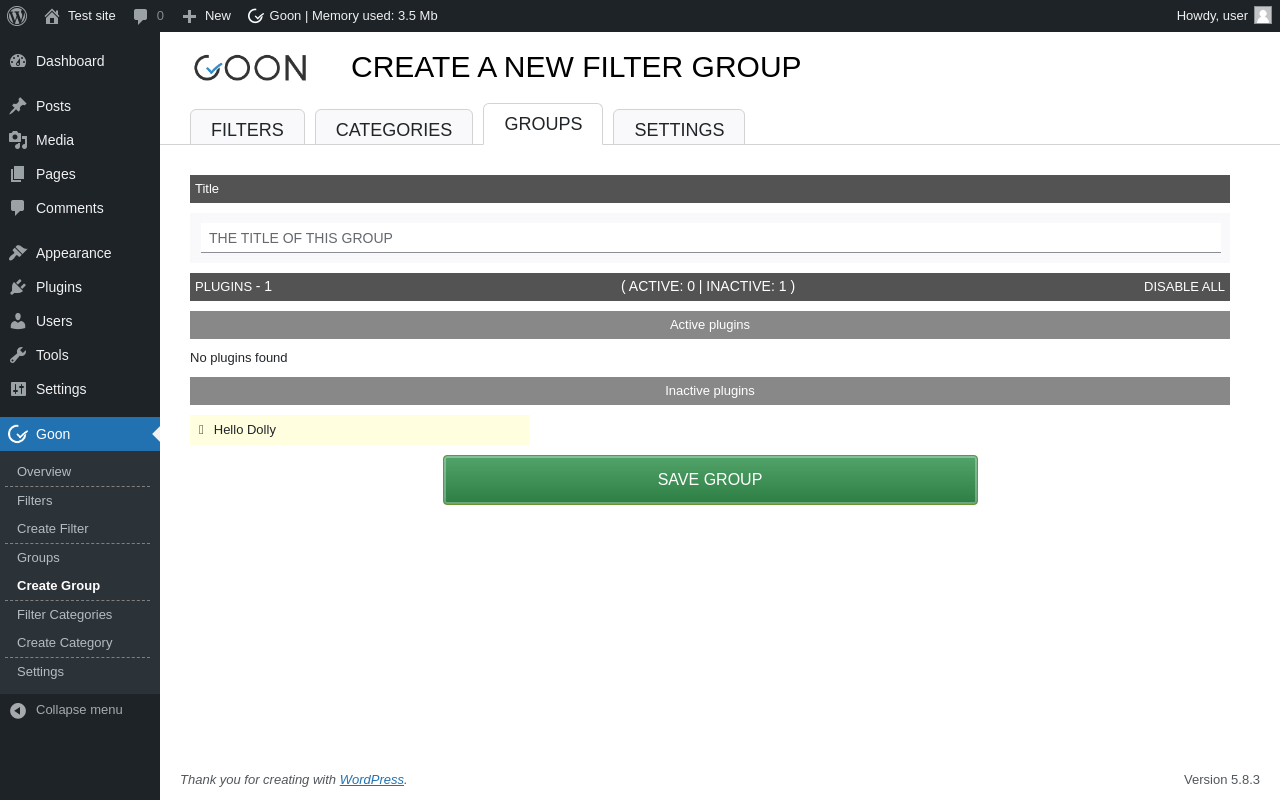Viewport: 1280px width, 800px height.
Task: Open Settings in Goon submenu
Action: click(40, 672)
